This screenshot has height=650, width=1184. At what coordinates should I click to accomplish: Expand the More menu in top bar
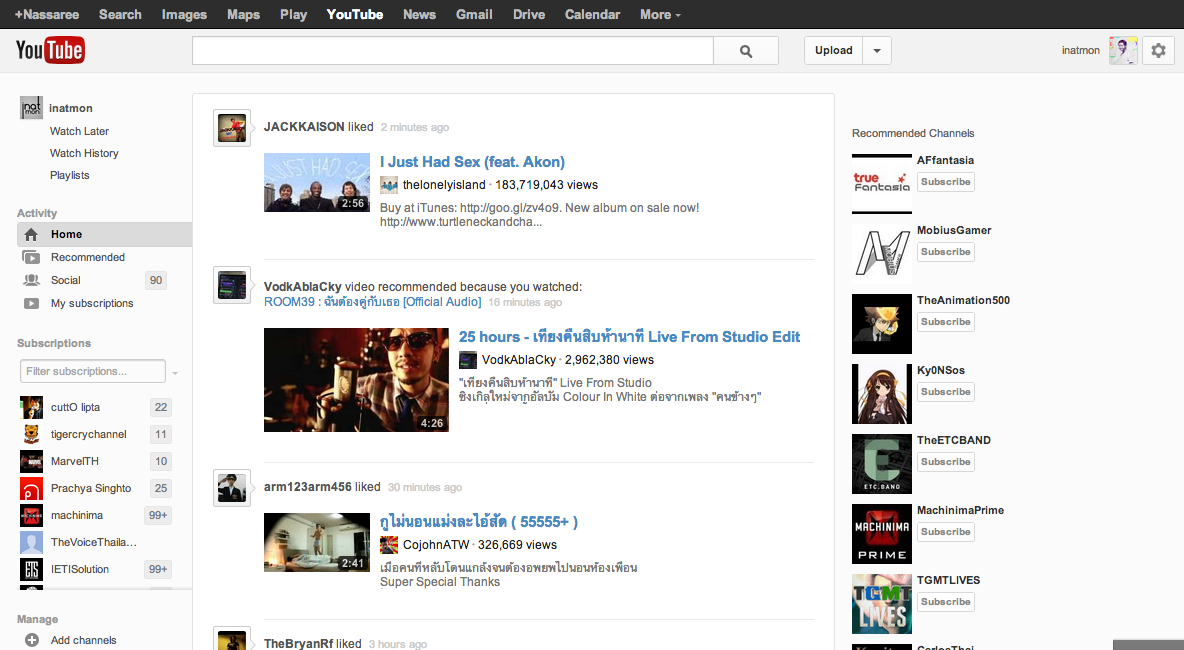(660, 14)
